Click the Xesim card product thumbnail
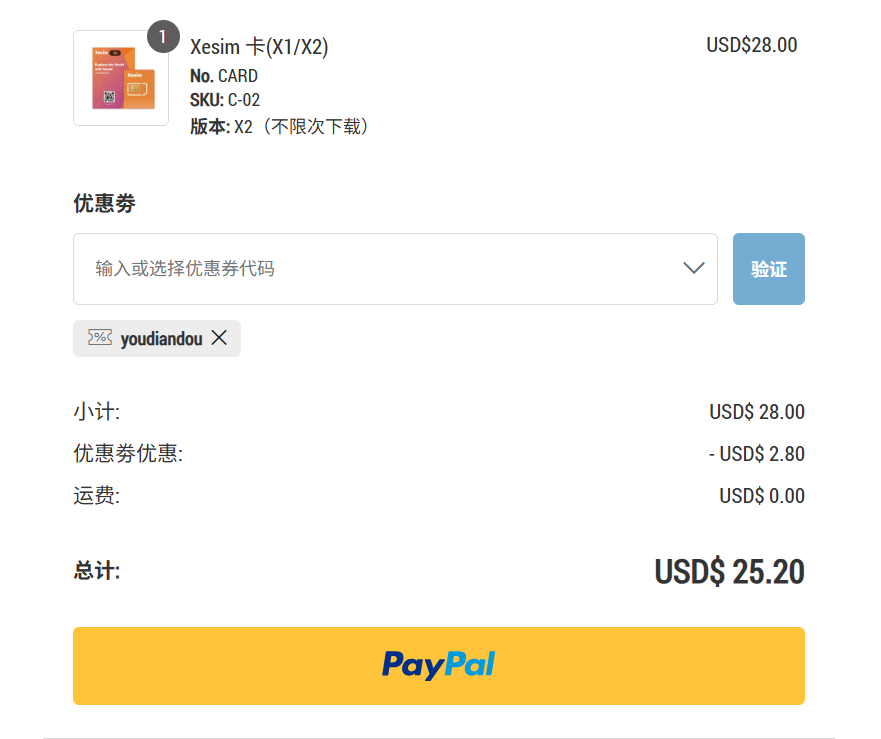The width and height of the screenshot is (881, 739). click(x=121, y=78)
